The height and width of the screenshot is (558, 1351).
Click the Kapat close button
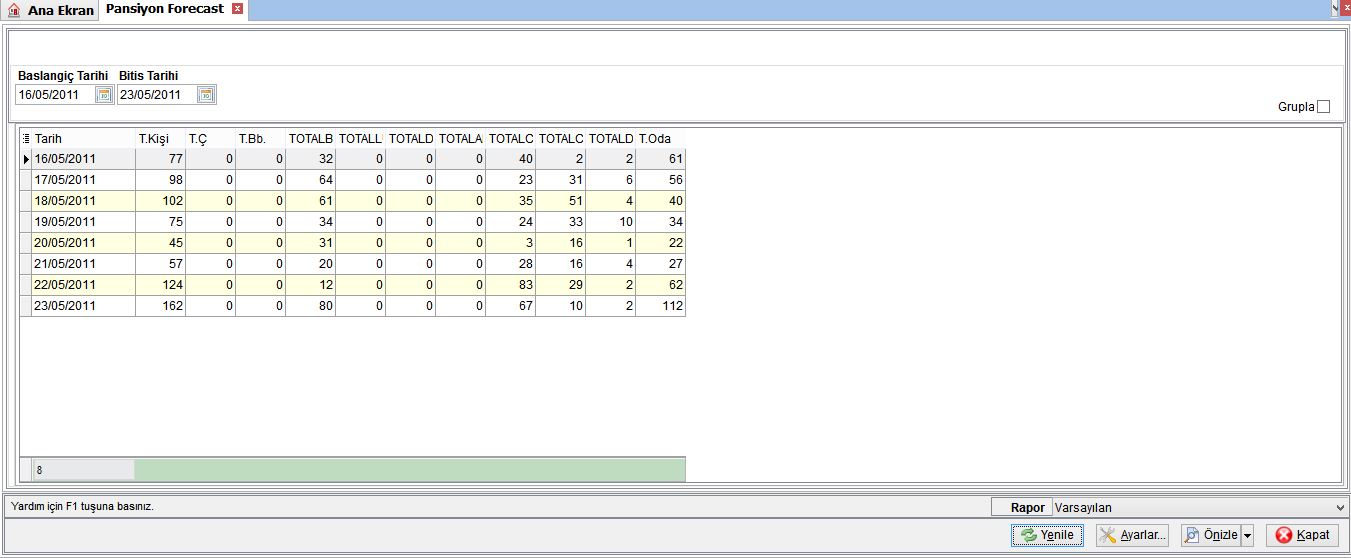(1302, 535)
